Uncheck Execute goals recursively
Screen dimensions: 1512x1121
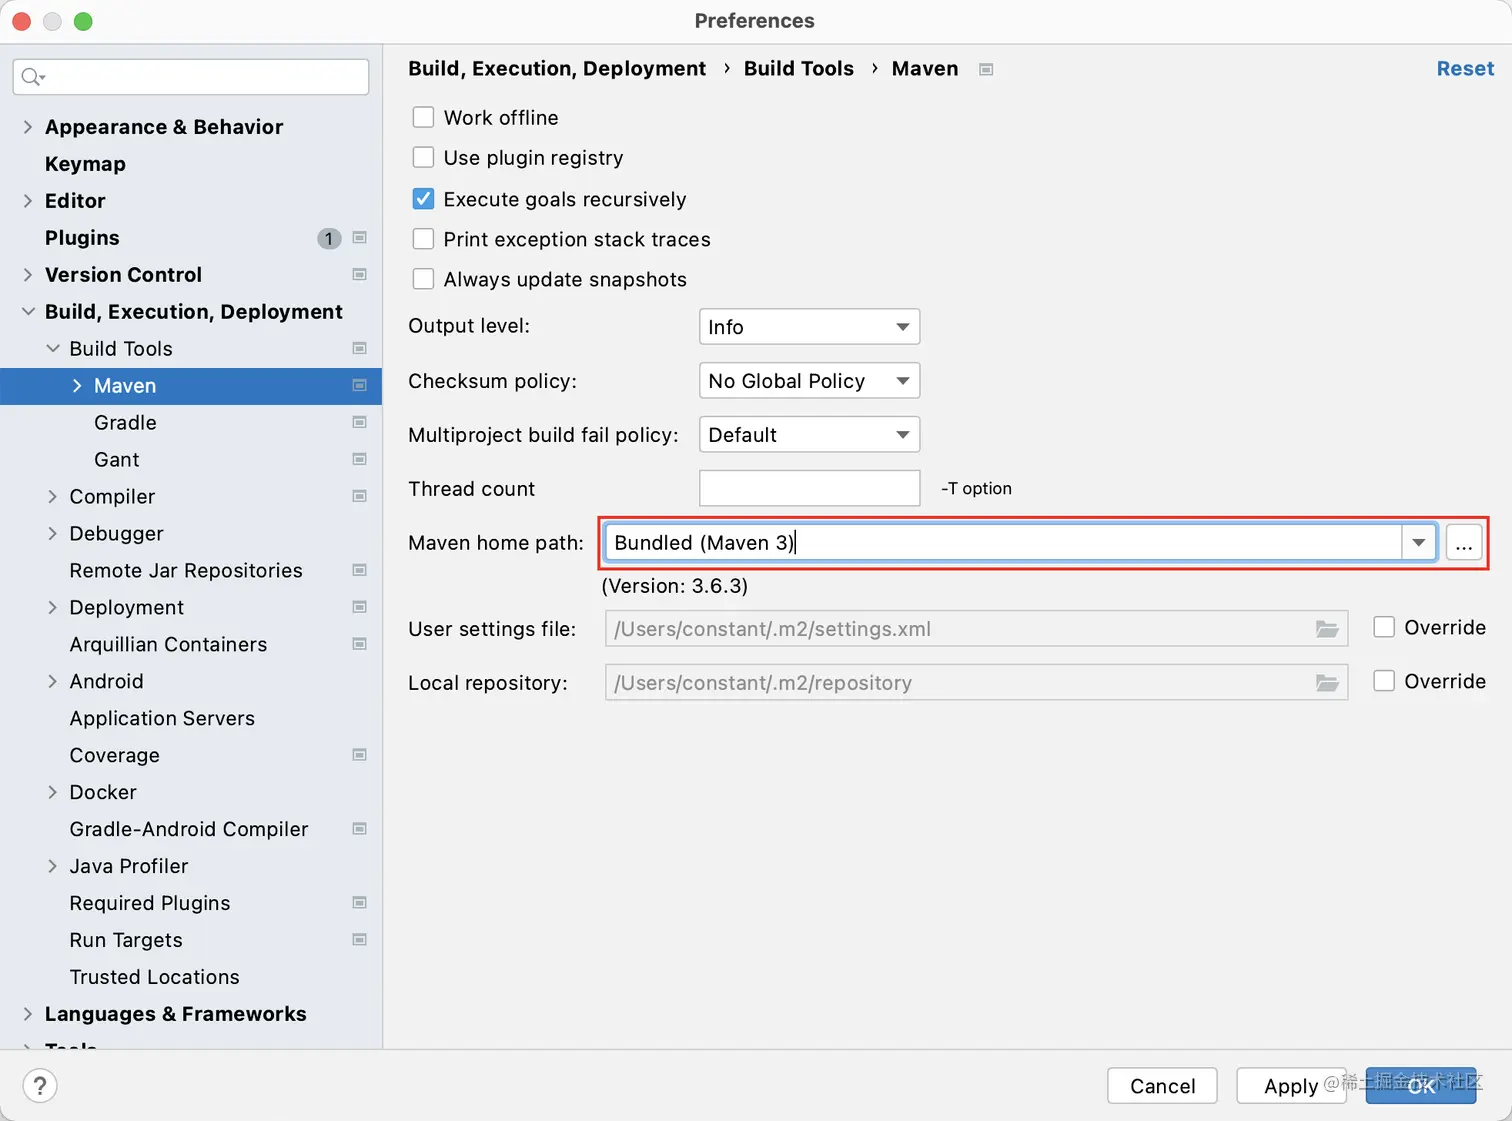click(424, 199)
